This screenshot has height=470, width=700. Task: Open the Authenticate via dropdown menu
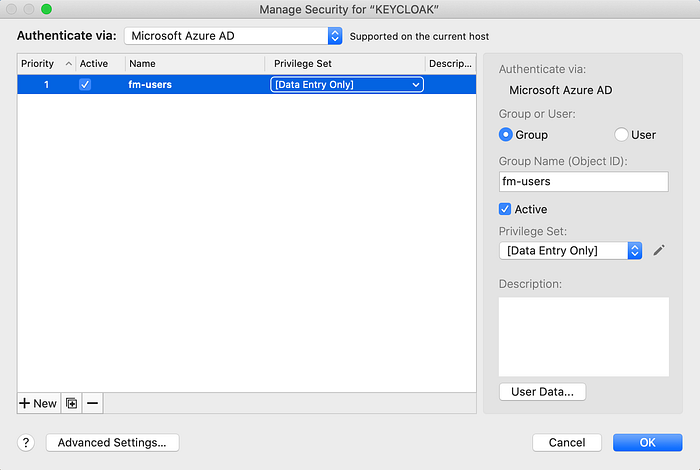(x=233, y=36)
